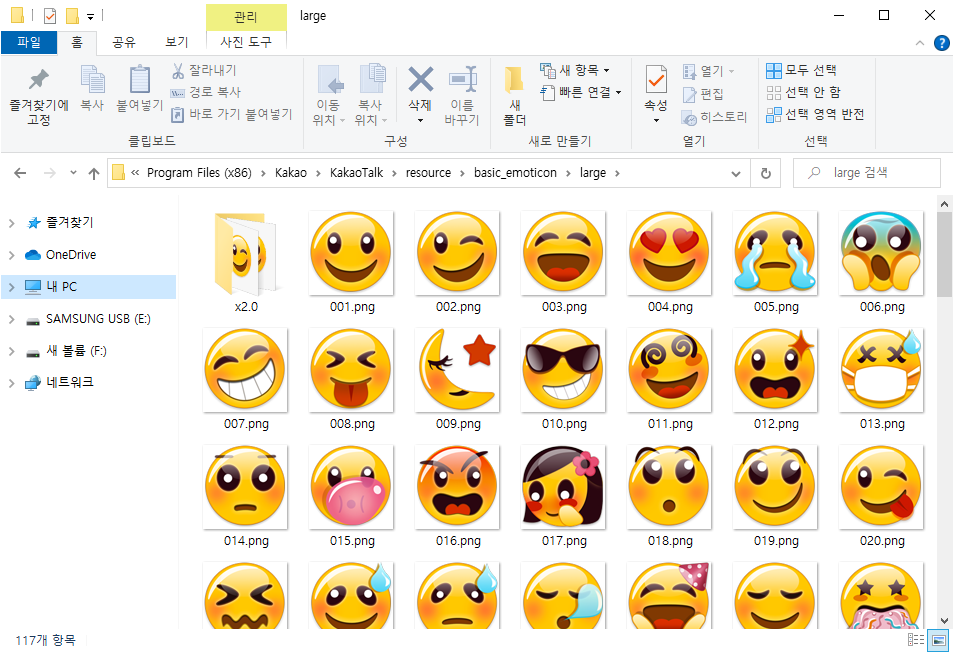The width and height of the screenshot is (954, 653).
Task: Choose 경로 복사 (Copy path)
Action: (206, 92)
